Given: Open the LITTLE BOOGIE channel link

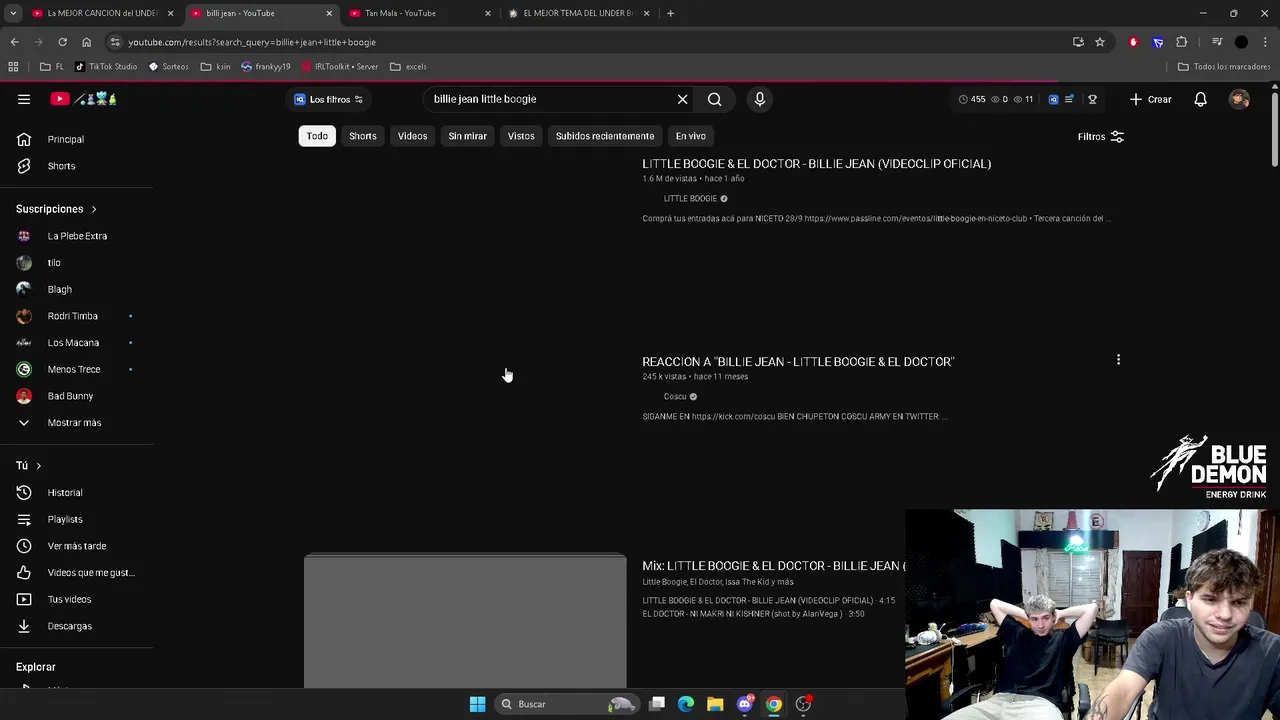Looking at the screenshot, I should point(690,198).
